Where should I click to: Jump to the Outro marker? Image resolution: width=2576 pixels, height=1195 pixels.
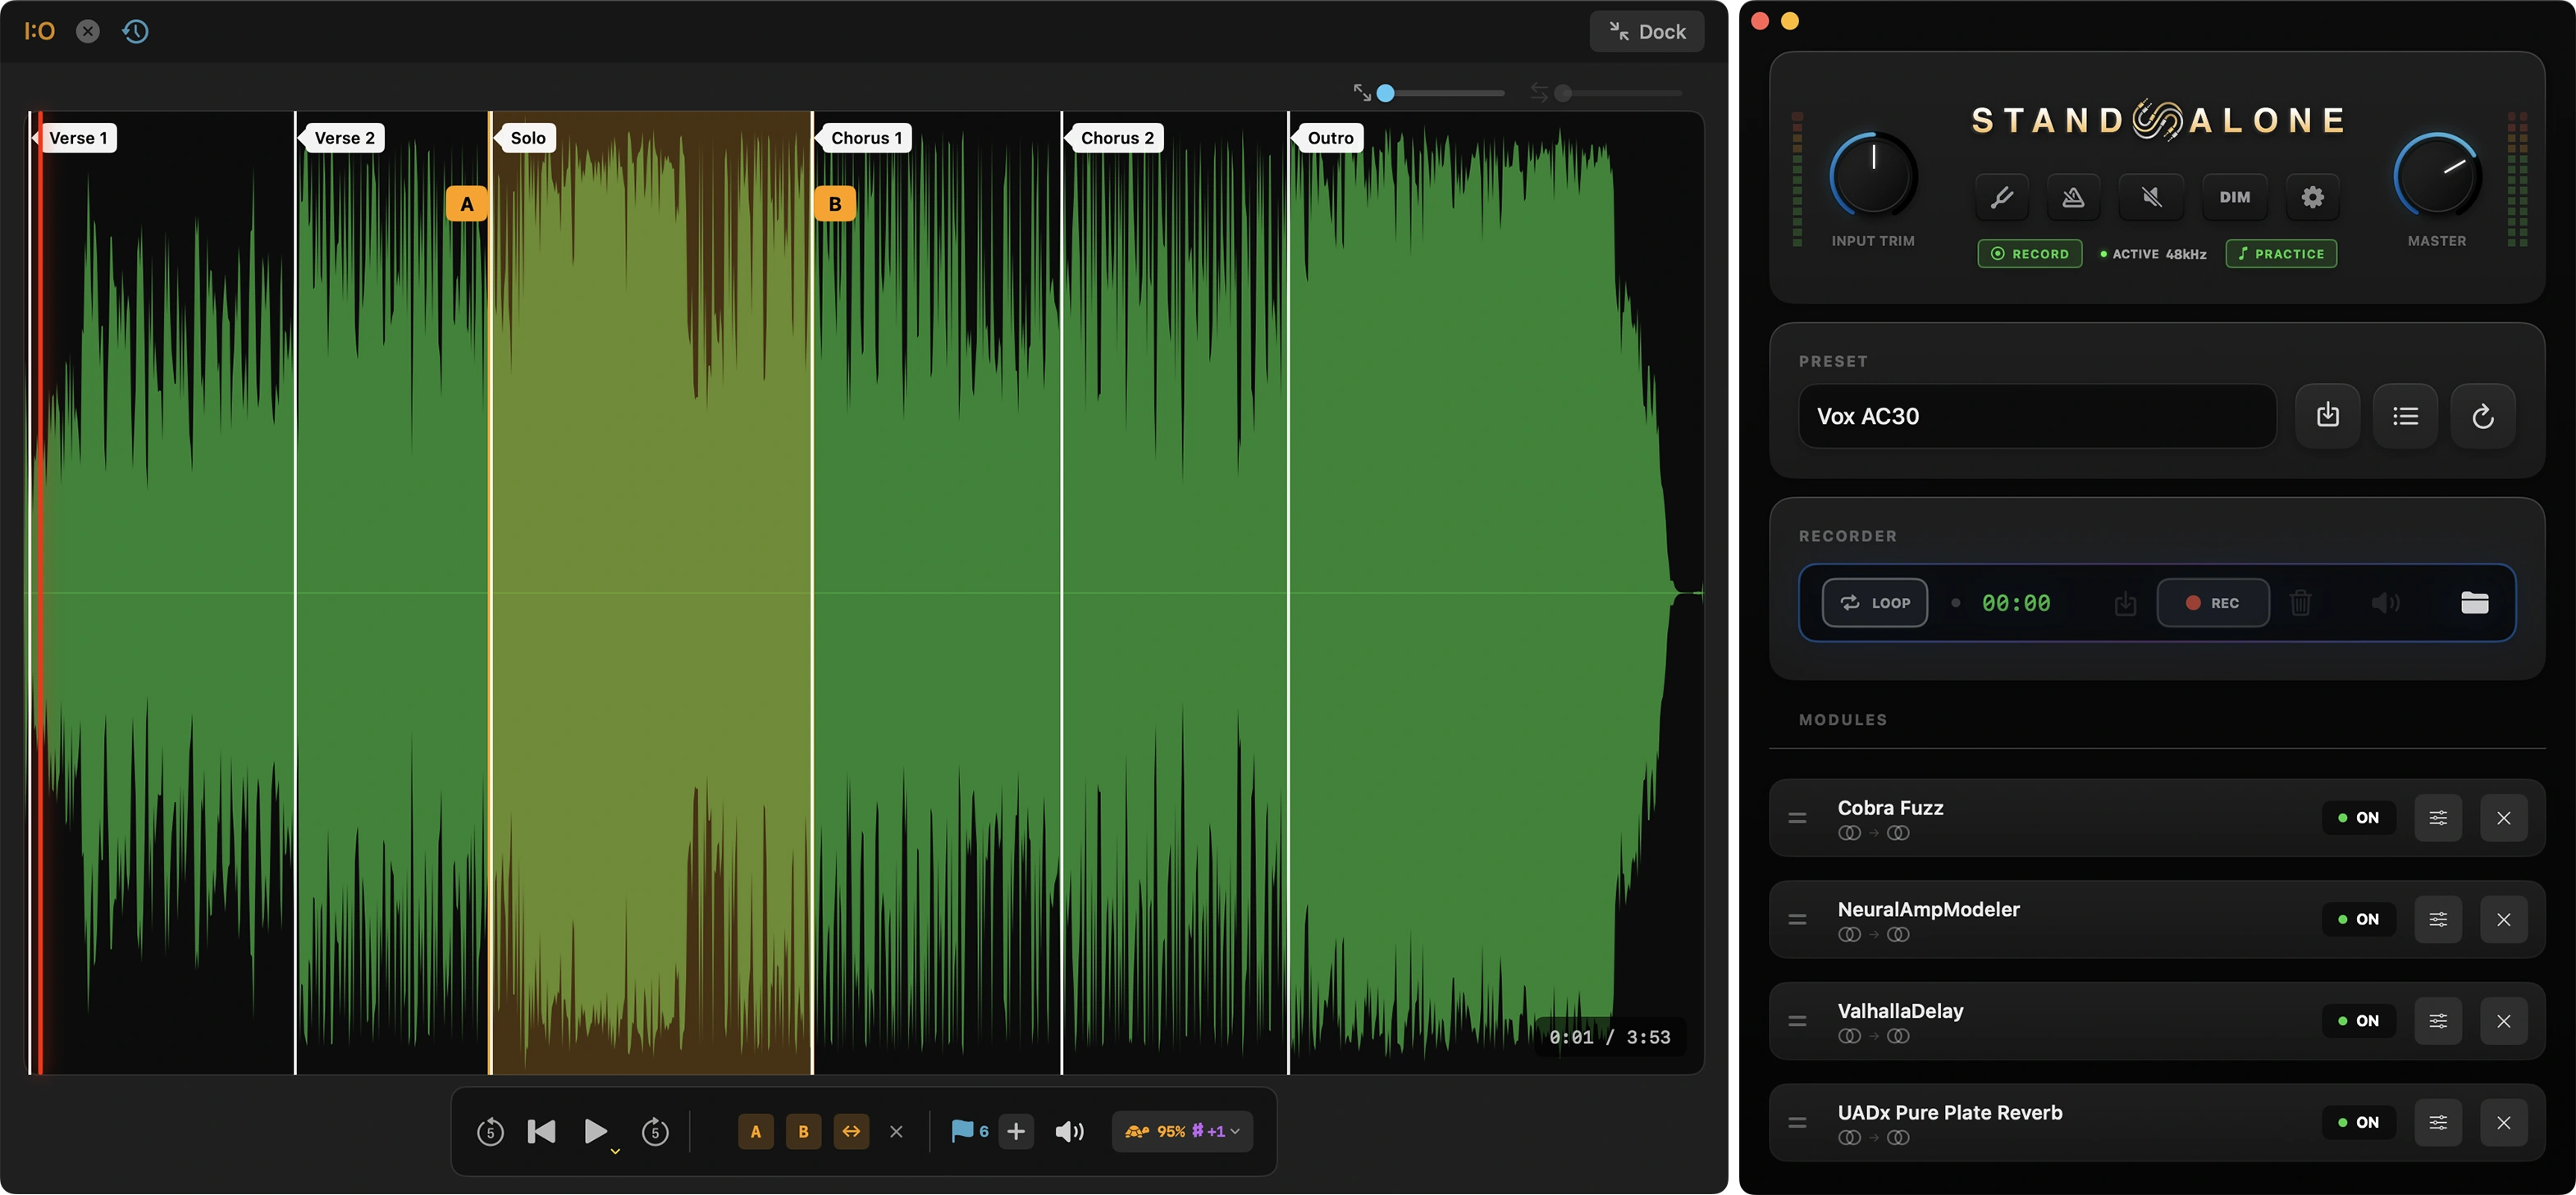point(1330,138)
